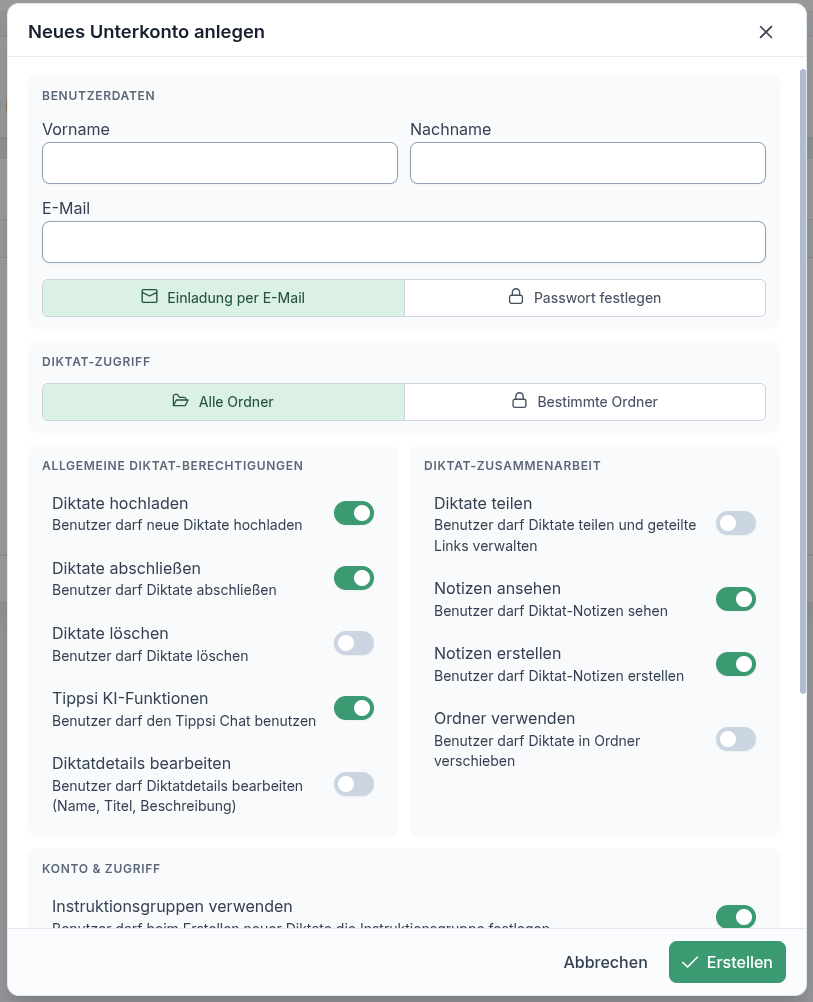Viewport: 813px width, 1002px height.
Task: Click the envelope icon in invitation option
Action: (x=149, y=297)
